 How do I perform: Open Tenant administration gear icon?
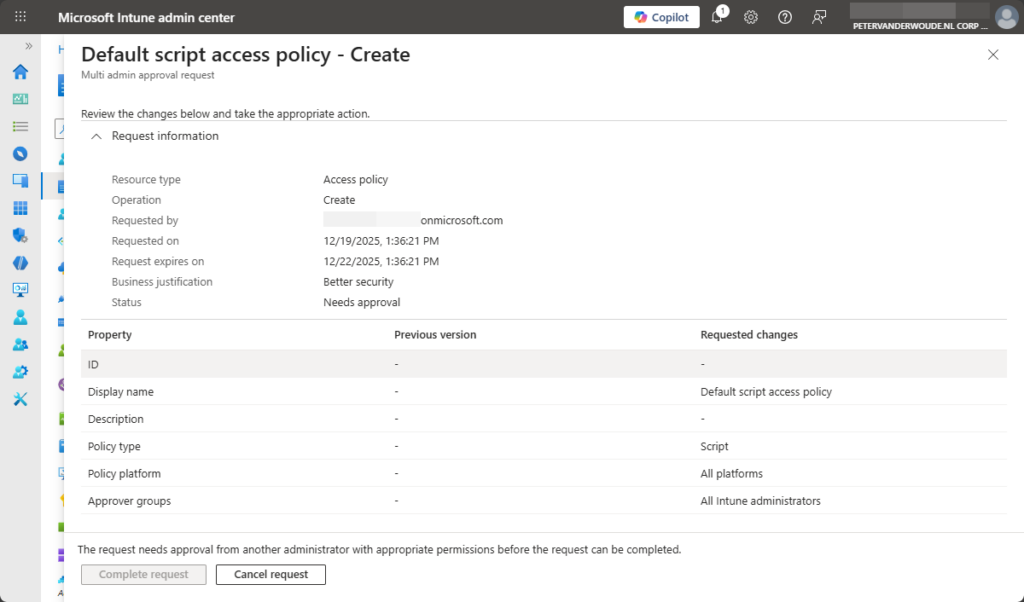pyautogui.click(x=20, y=371)
